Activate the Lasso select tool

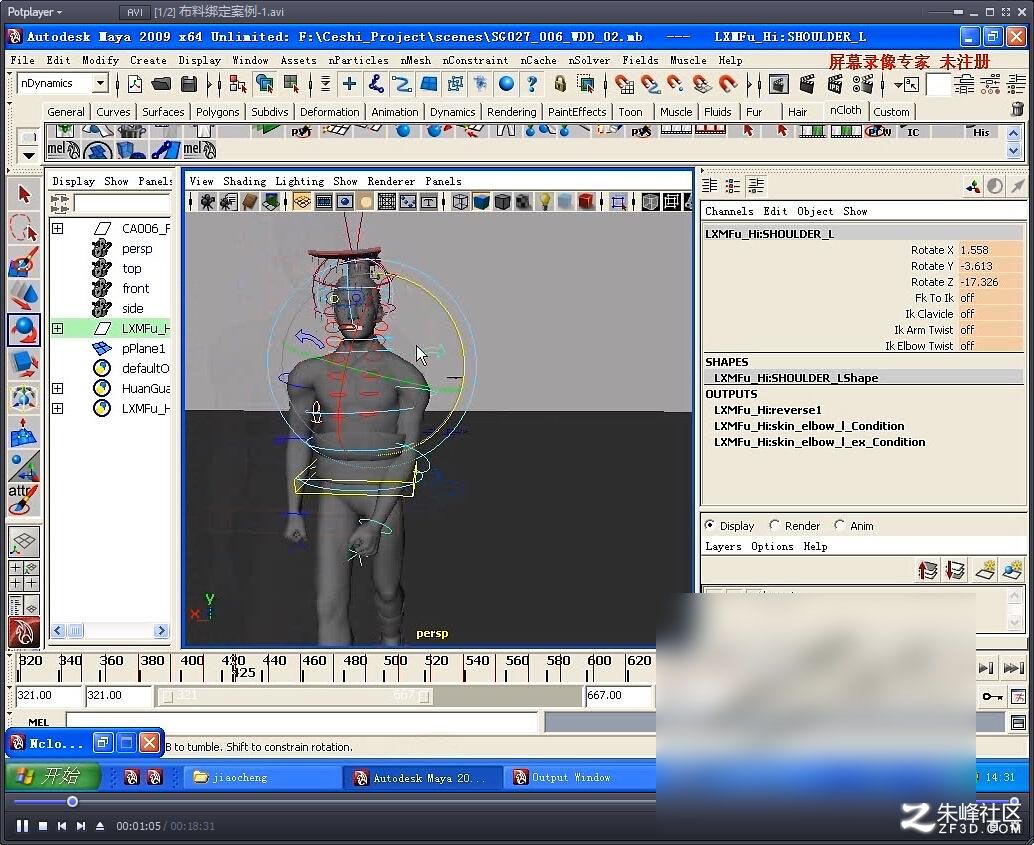tap(24, 228)
